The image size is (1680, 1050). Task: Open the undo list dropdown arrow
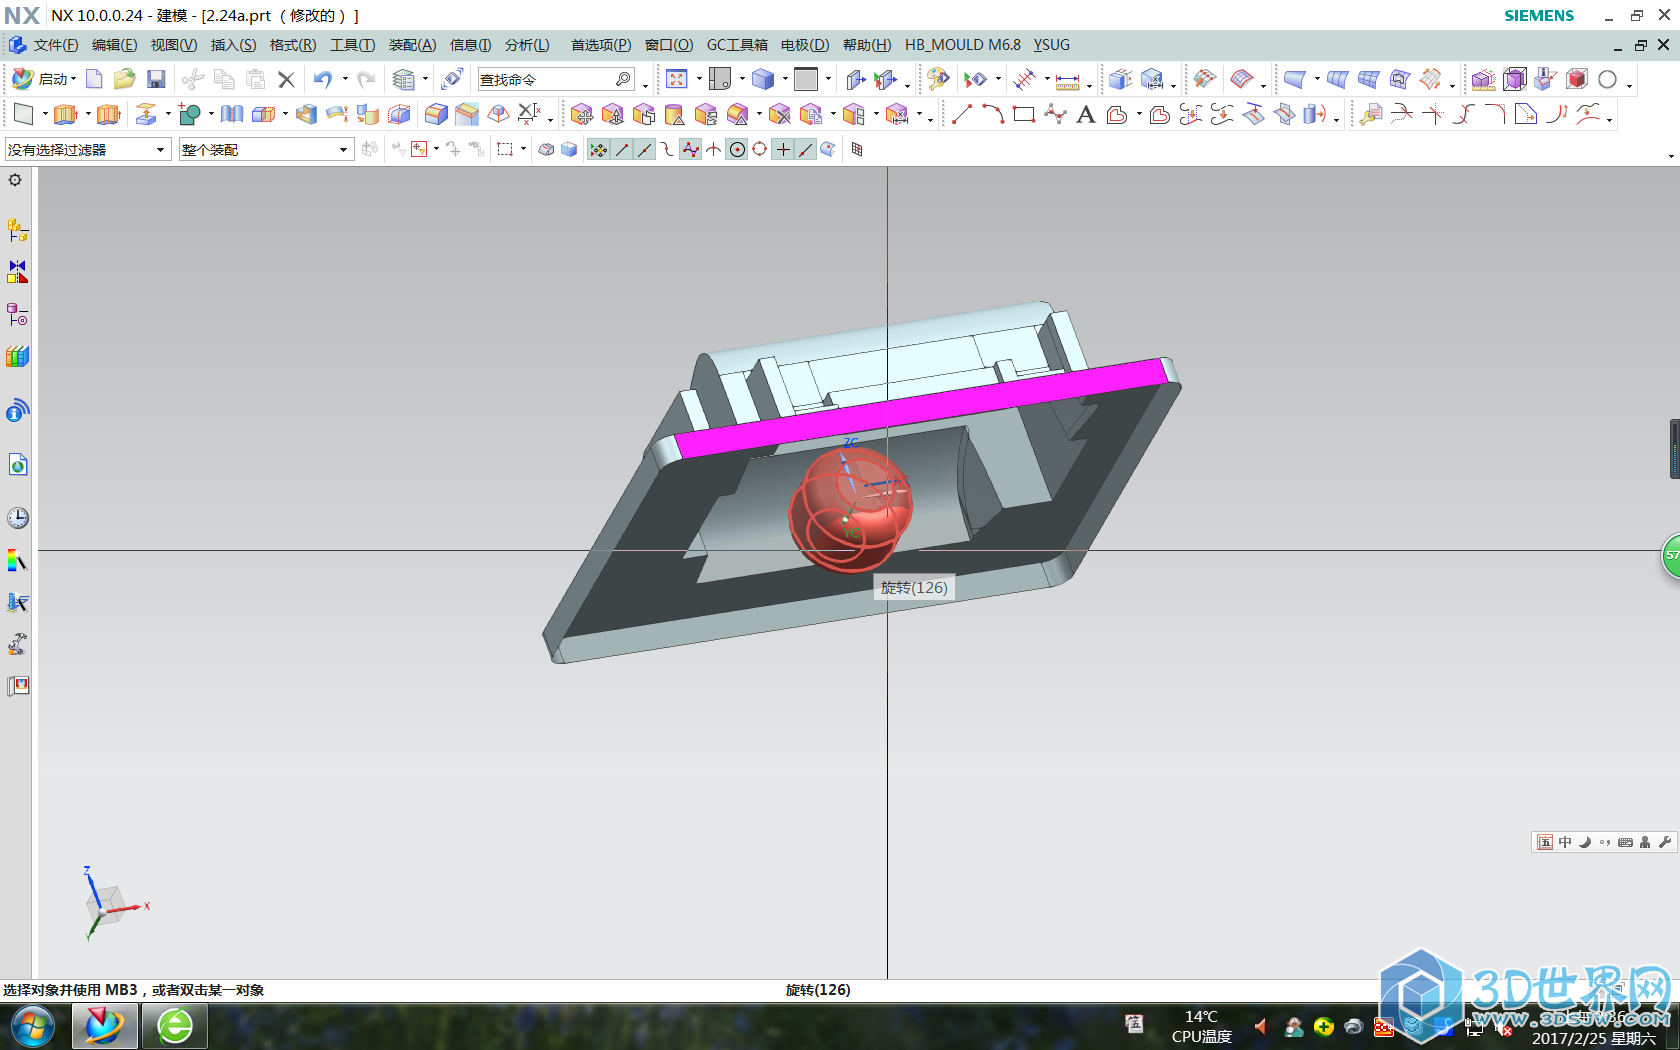point(345,79)
